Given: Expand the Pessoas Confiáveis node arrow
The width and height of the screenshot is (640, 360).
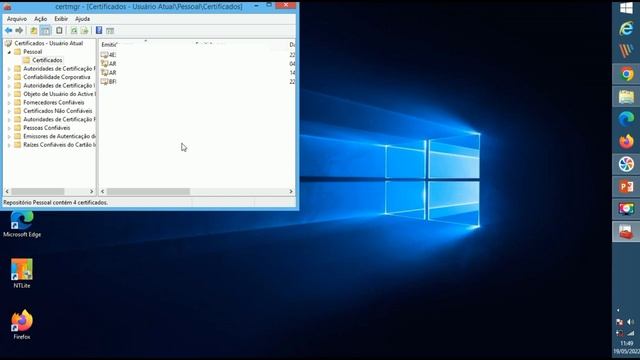Looking at the screenshot, I should (x=9, y=128).
